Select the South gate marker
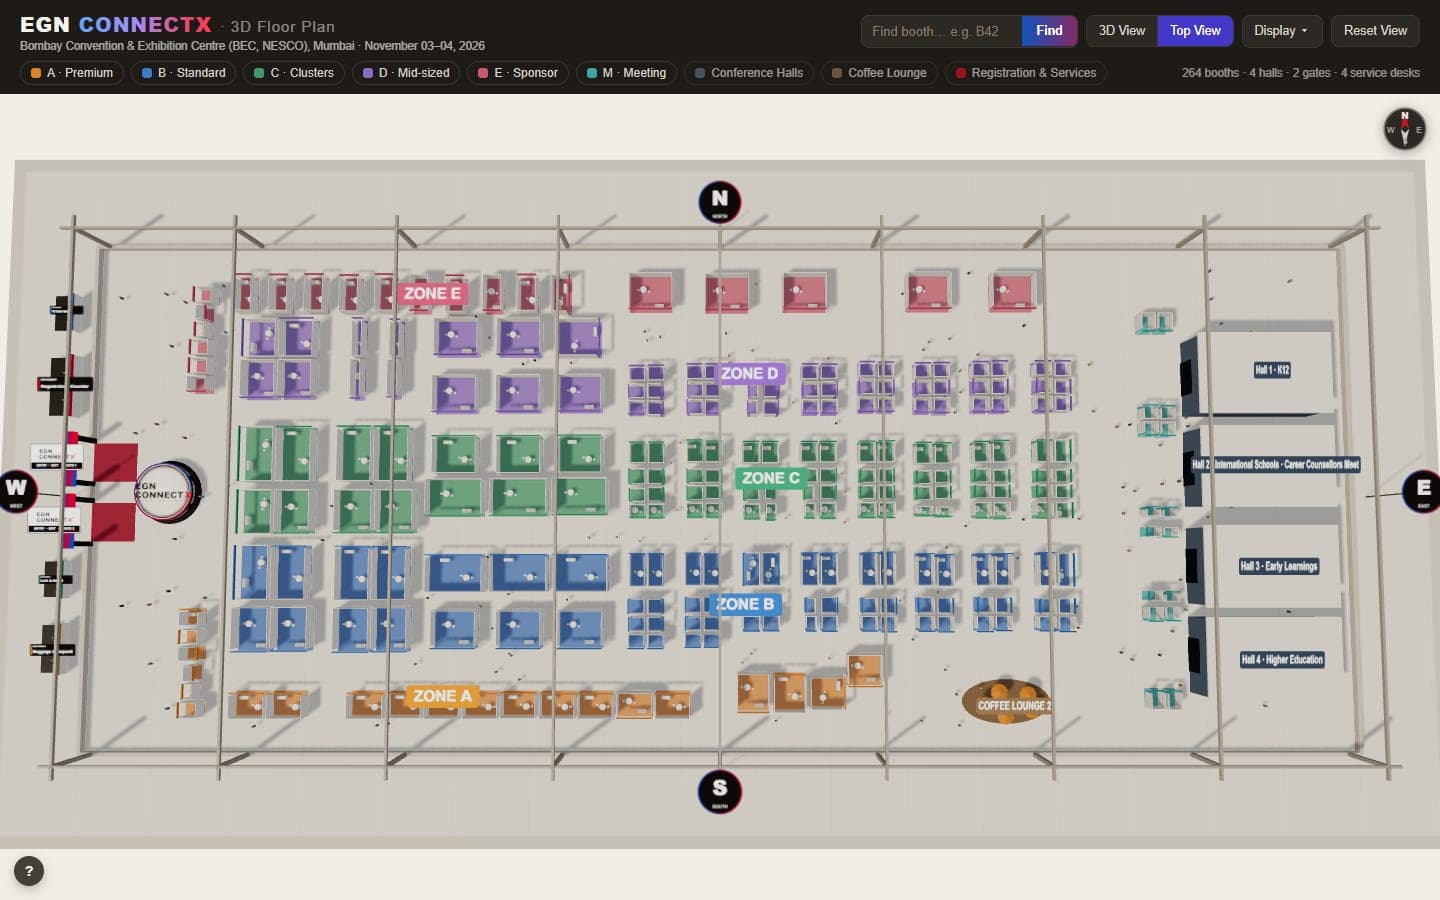Image resolution: width=1440 pixels, height=900 pixels. point(720,792)
